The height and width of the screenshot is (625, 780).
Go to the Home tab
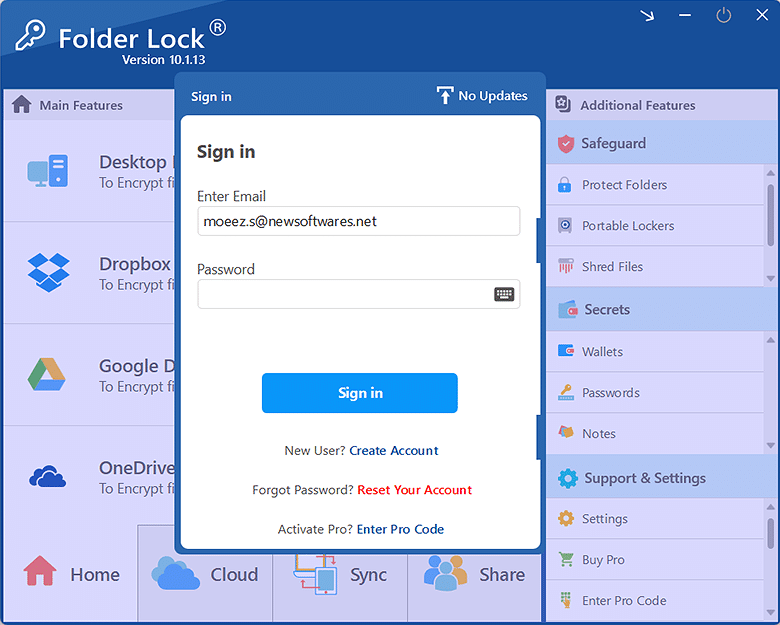coord(70,574)
